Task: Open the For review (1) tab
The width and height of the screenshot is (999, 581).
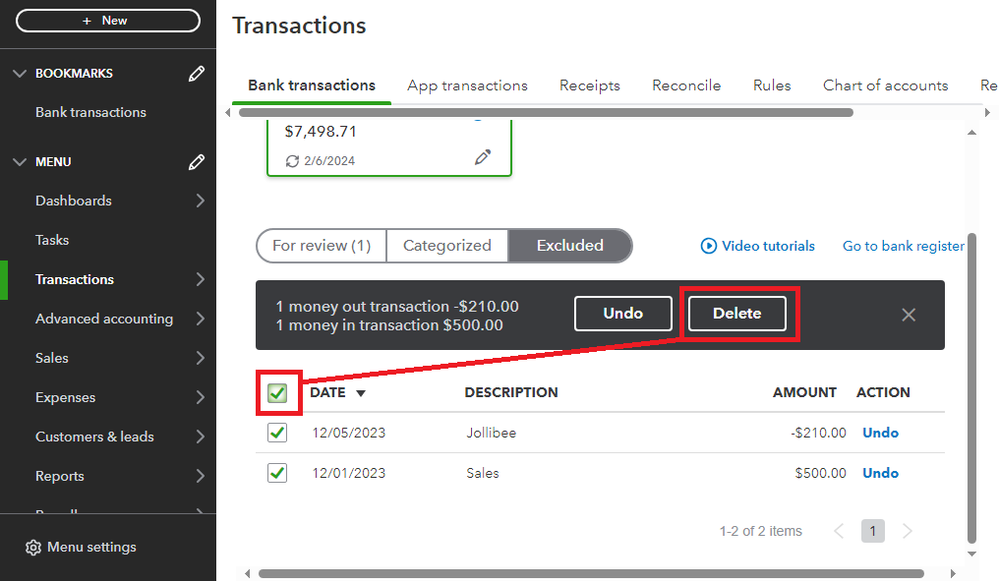Action: (x=322, y=246)
